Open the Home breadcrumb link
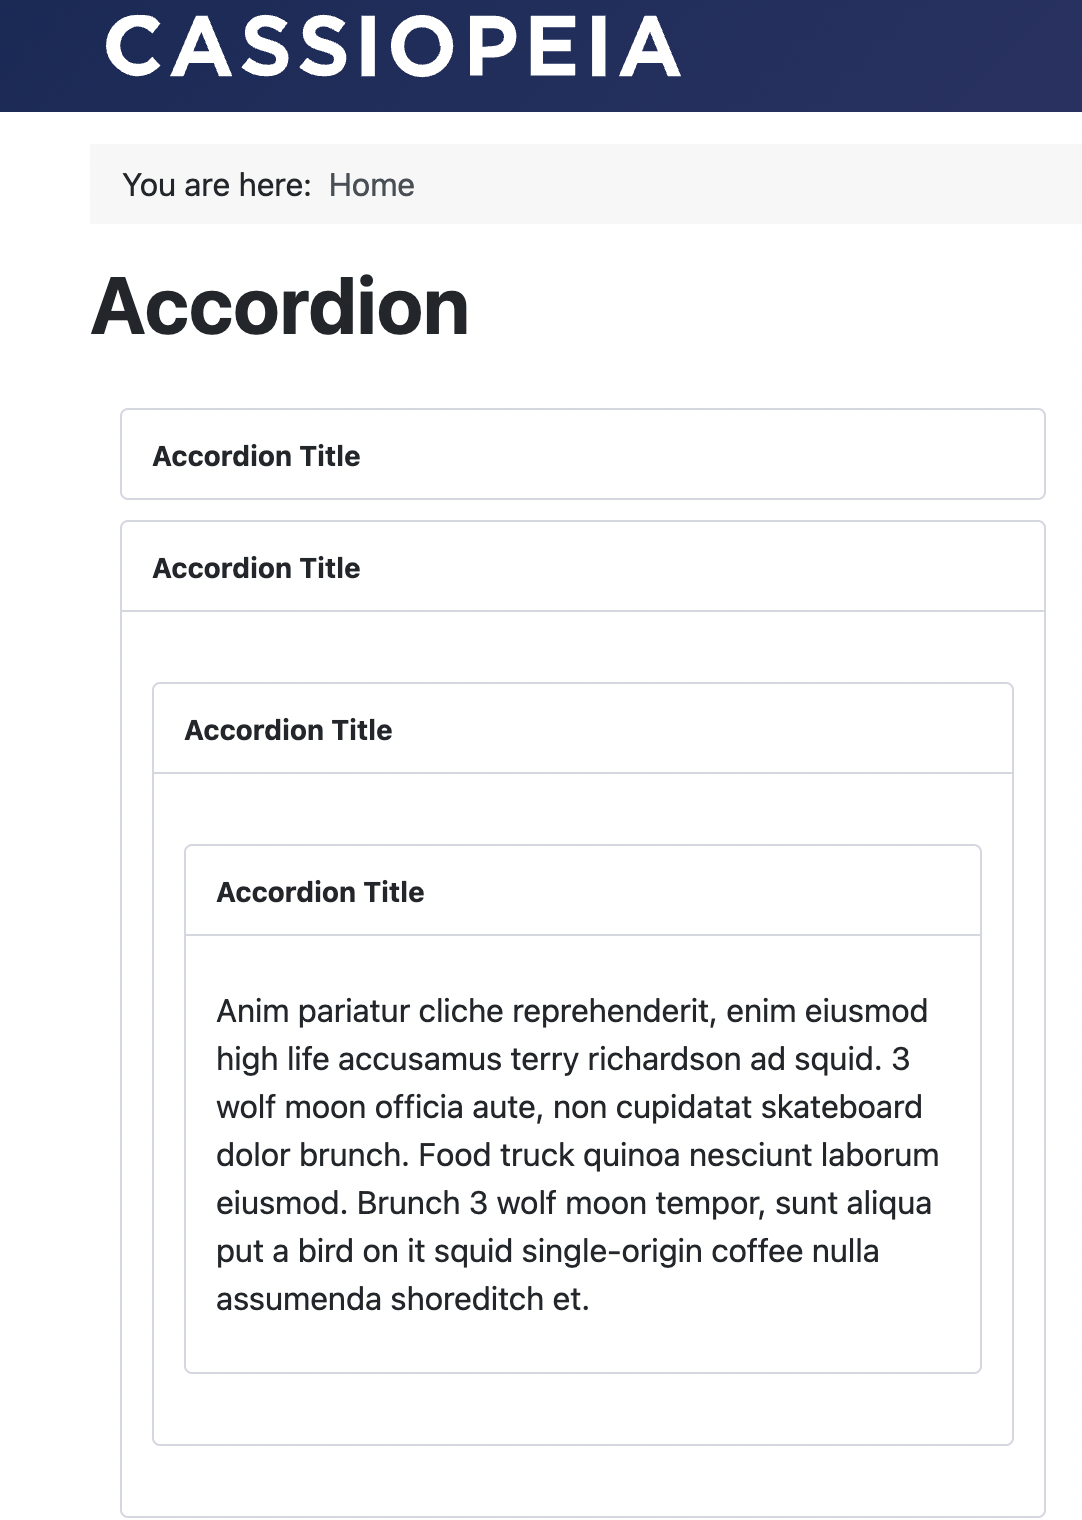Viewport: 1082px width, 1520px height. point(371,185)
